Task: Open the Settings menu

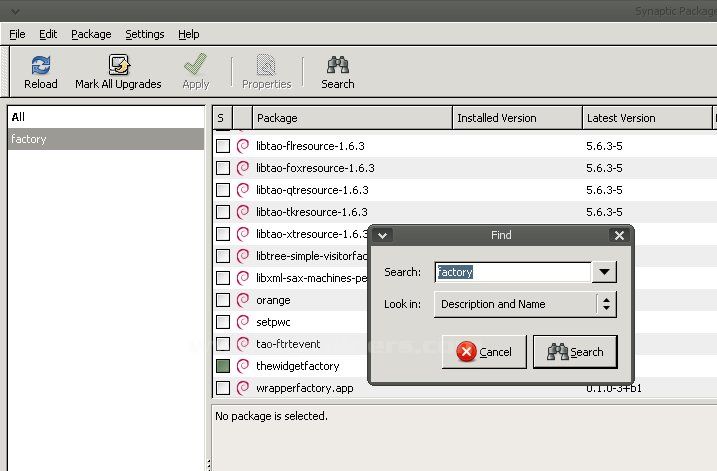Action: pos(144,34)
